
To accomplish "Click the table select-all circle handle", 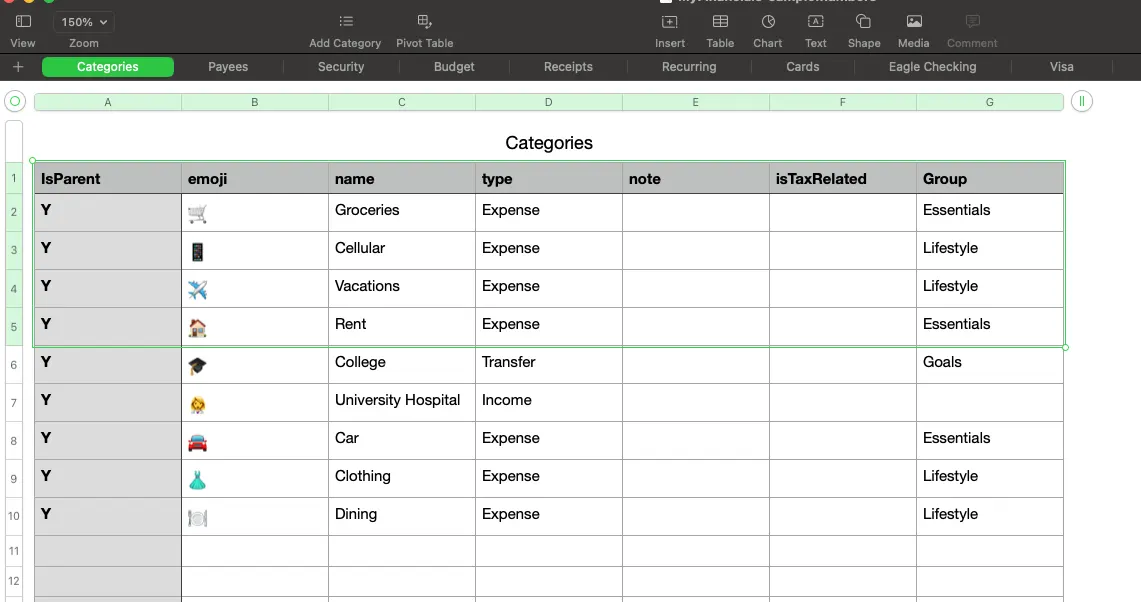I will pyautogui.click(x=14, y=101).
